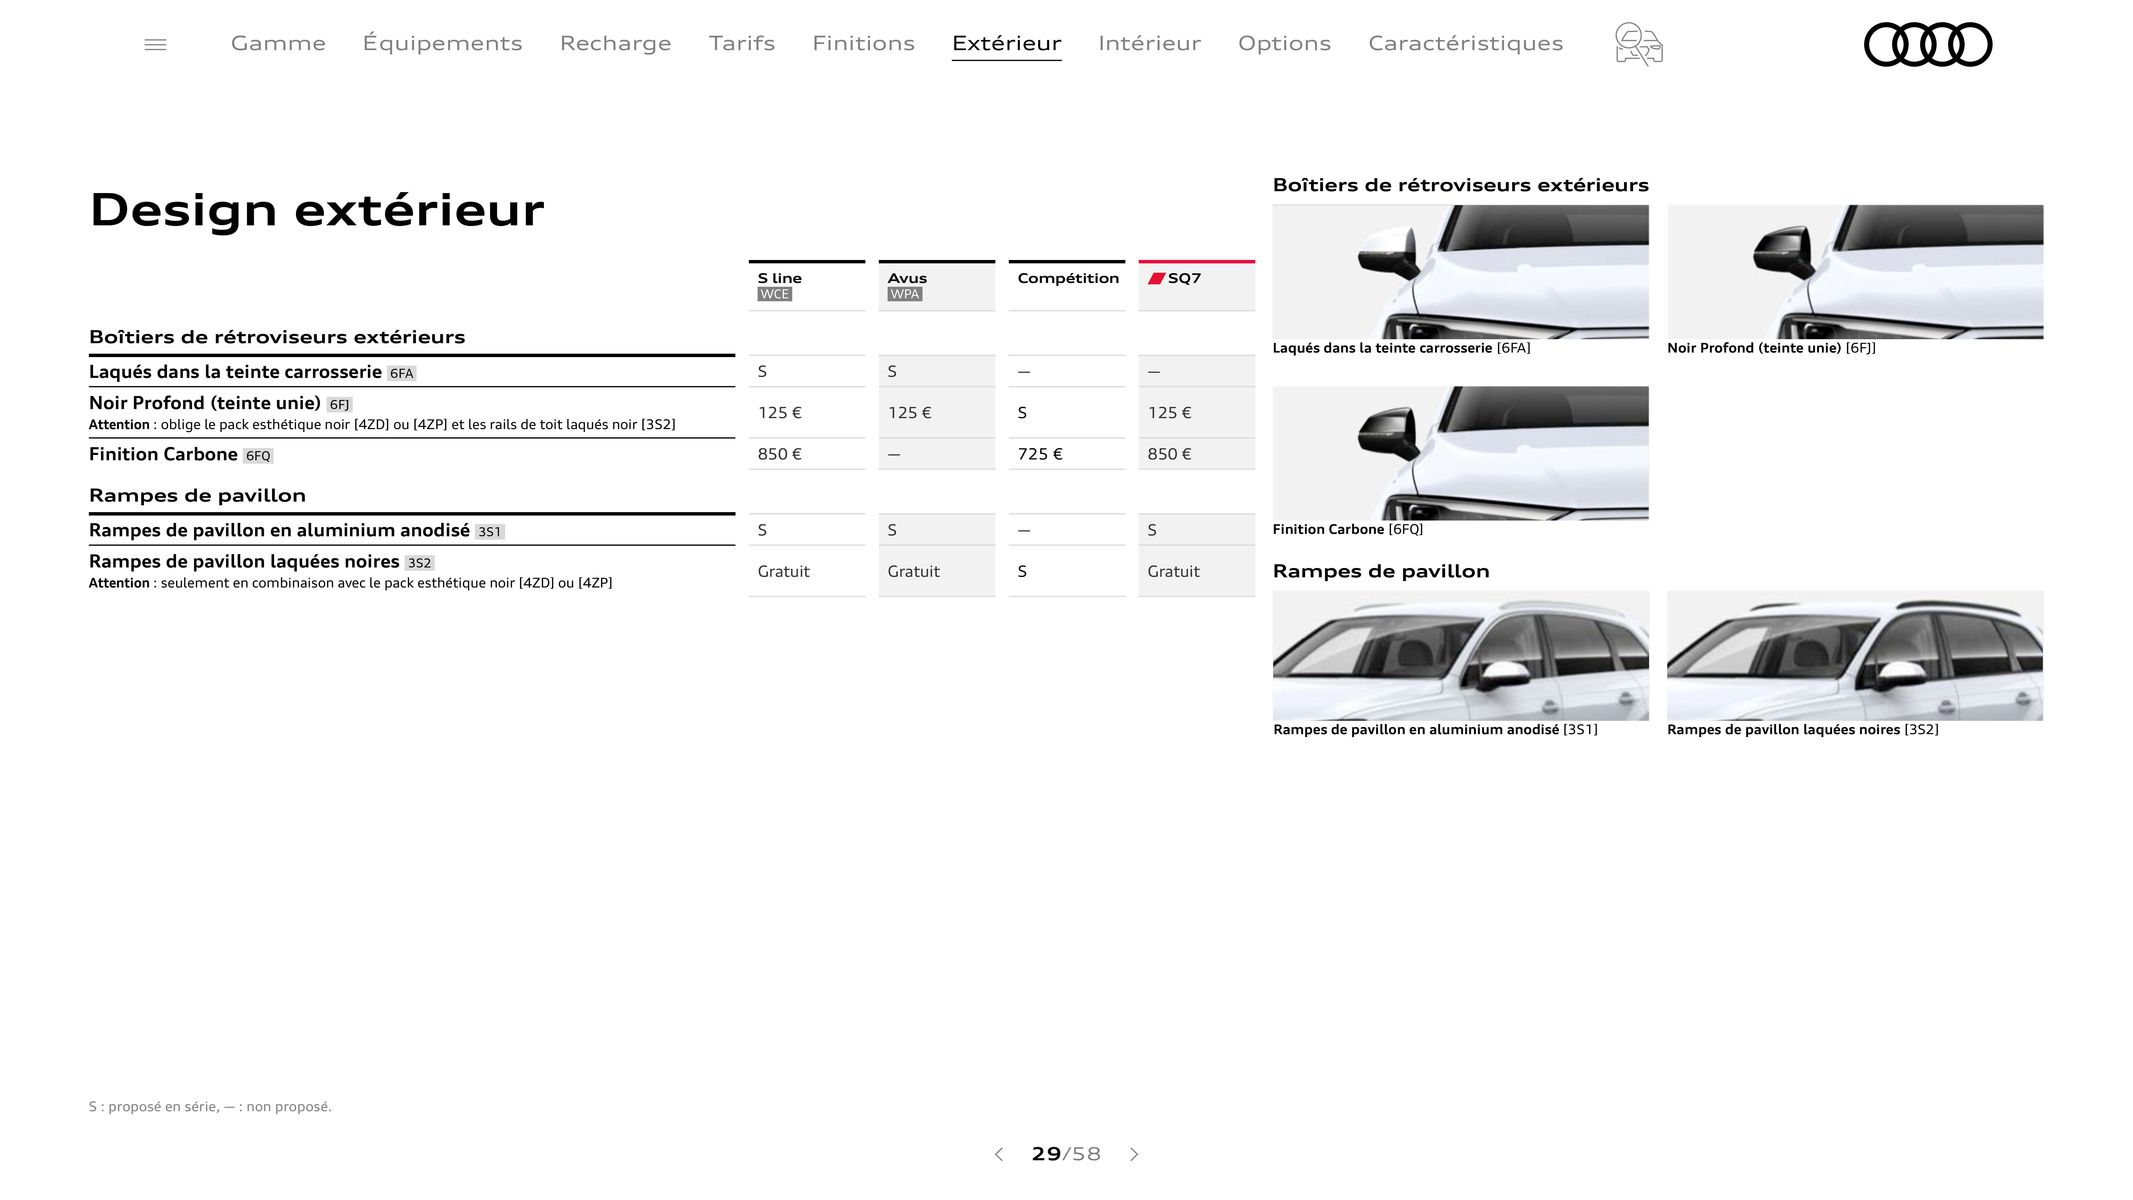Image resolution: width=2133 pixels, height=1200 pixels.
Task: Open the Options tab
Action: (1284, 43)
